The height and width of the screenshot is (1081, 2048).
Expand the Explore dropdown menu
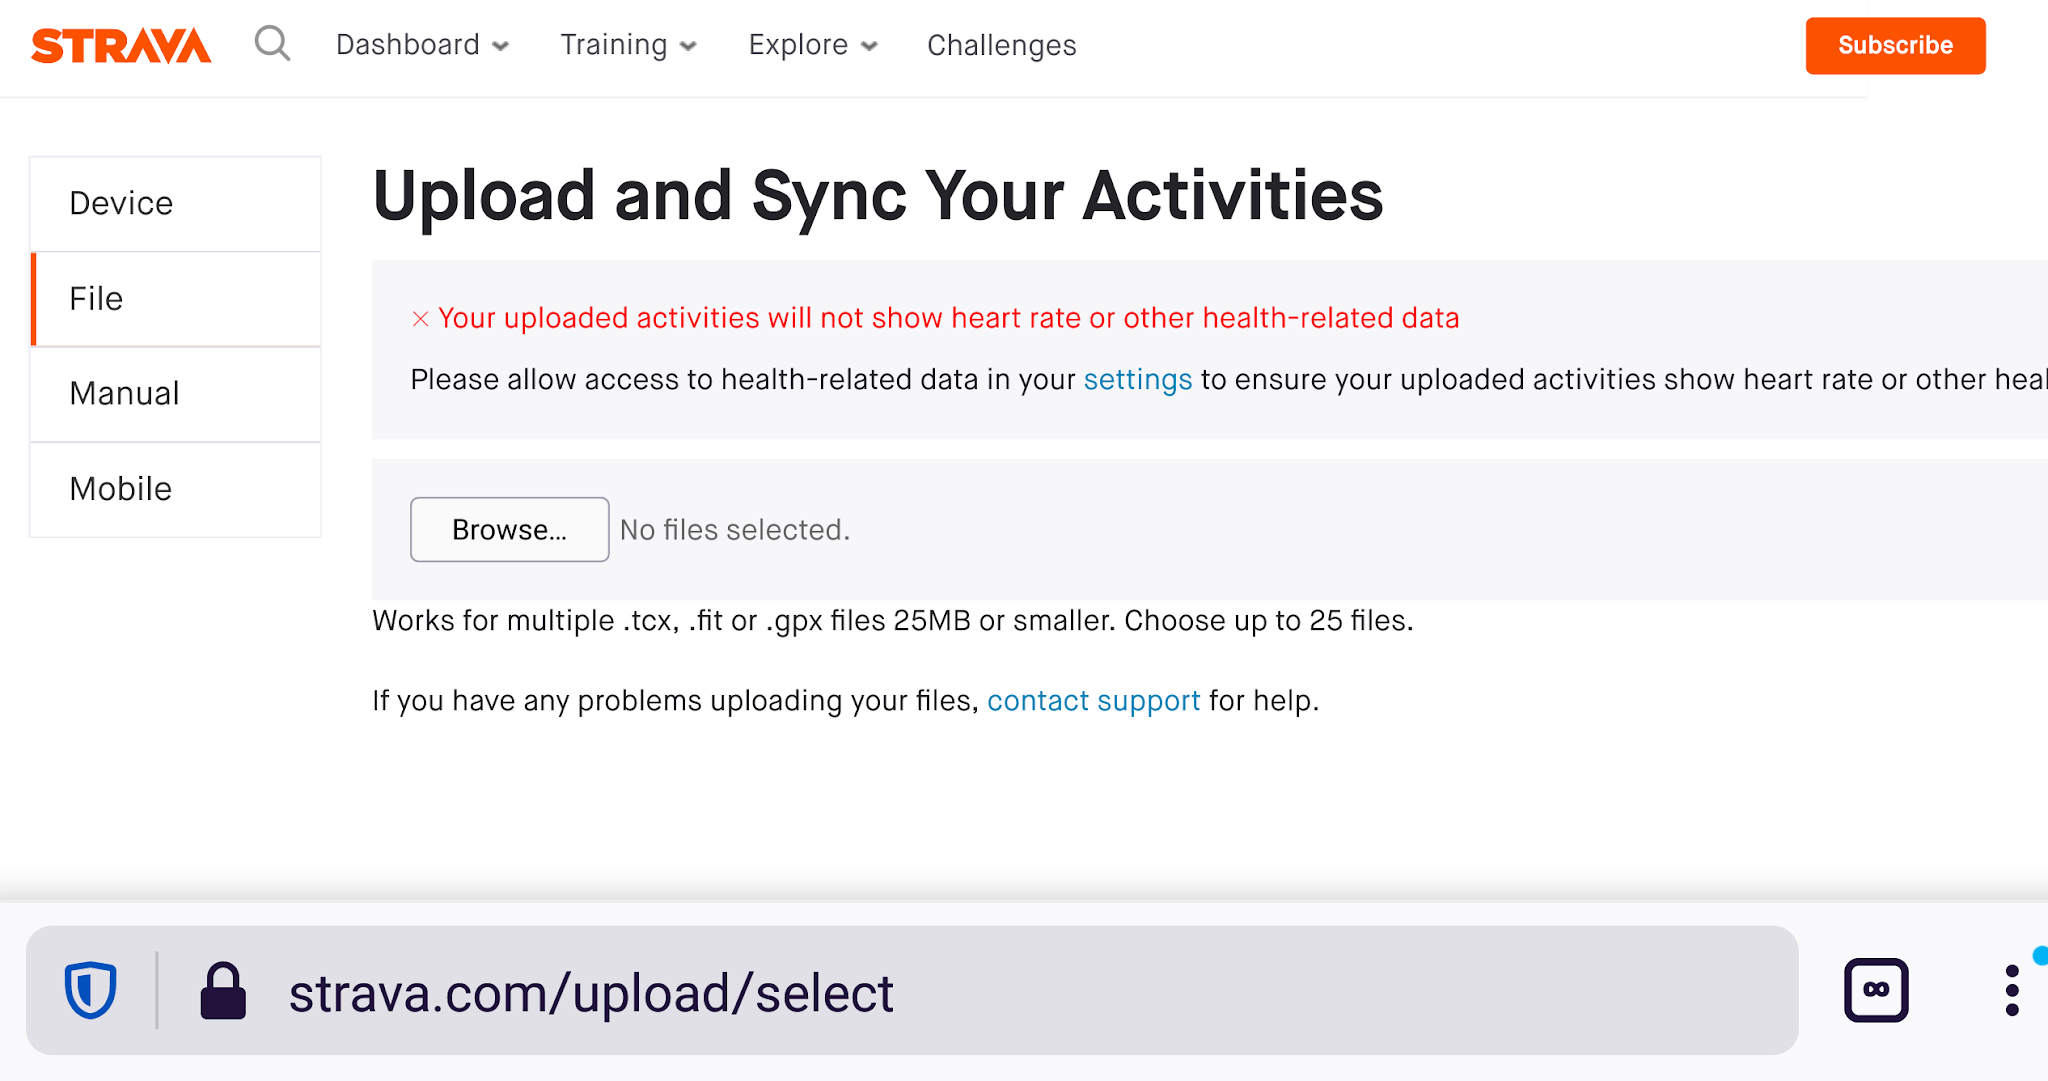812,45
